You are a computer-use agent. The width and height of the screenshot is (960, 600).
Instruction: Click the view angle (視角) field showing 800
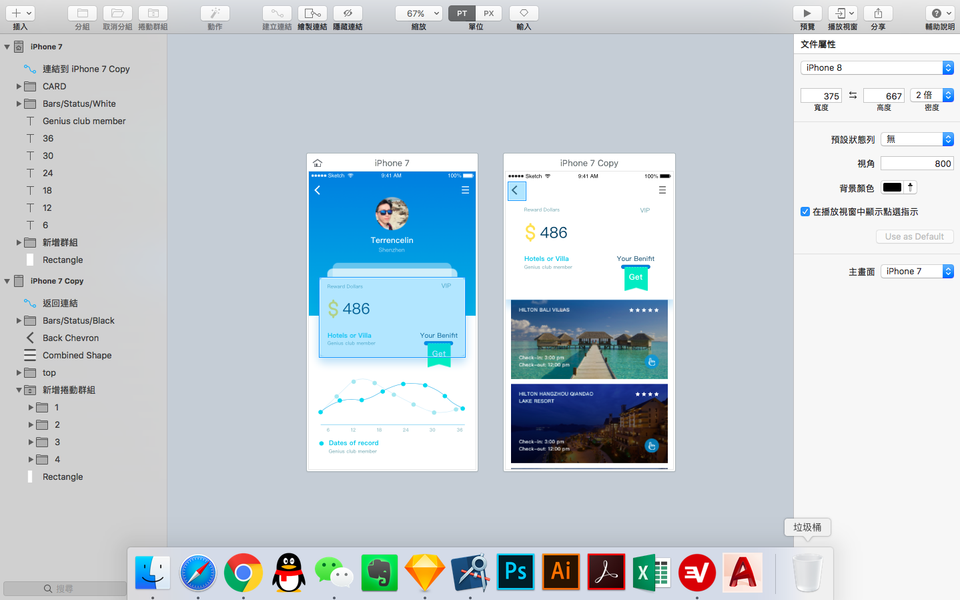[917, 163]
